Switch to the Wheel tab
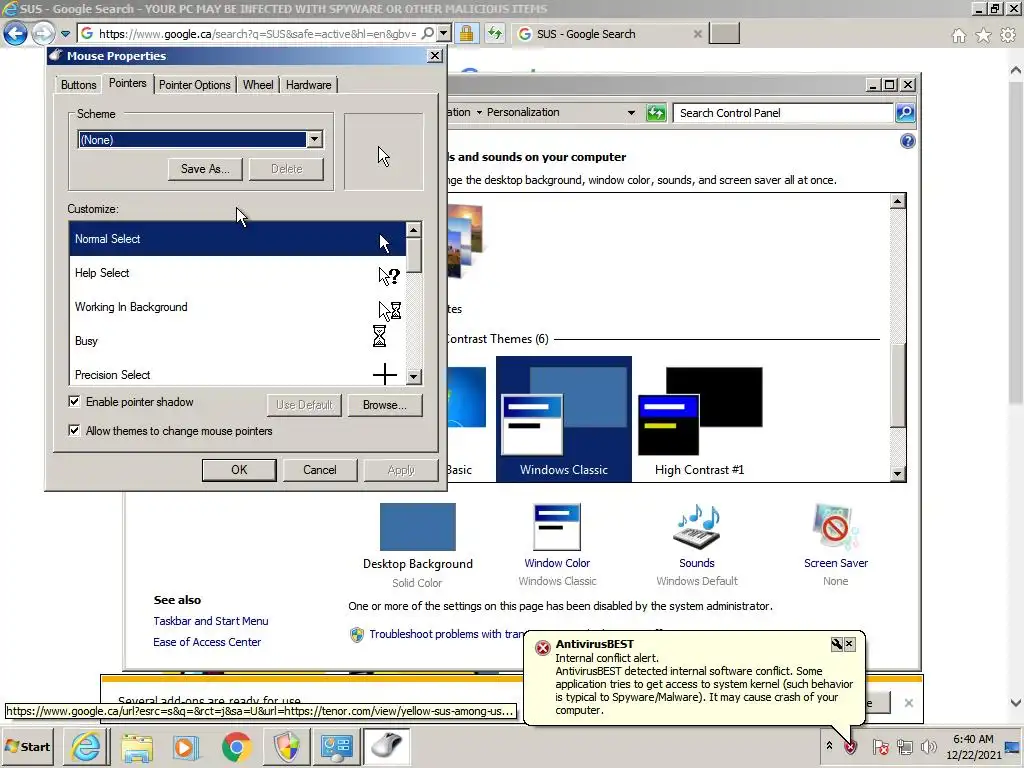 258,85
